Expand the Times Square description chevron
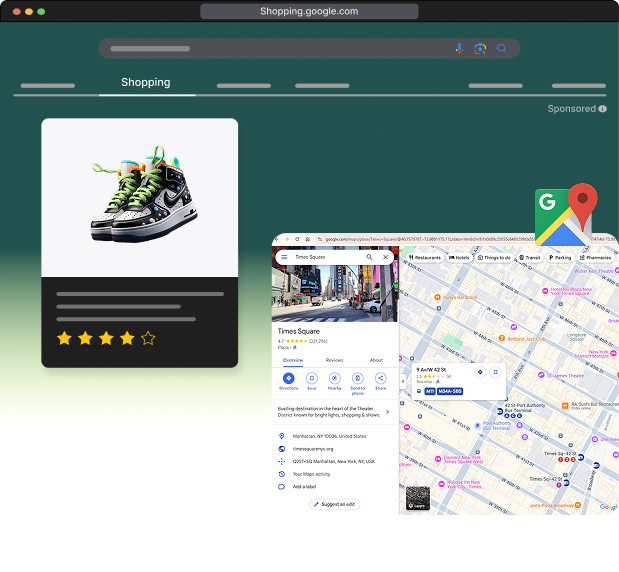 (x=387, y=412)
